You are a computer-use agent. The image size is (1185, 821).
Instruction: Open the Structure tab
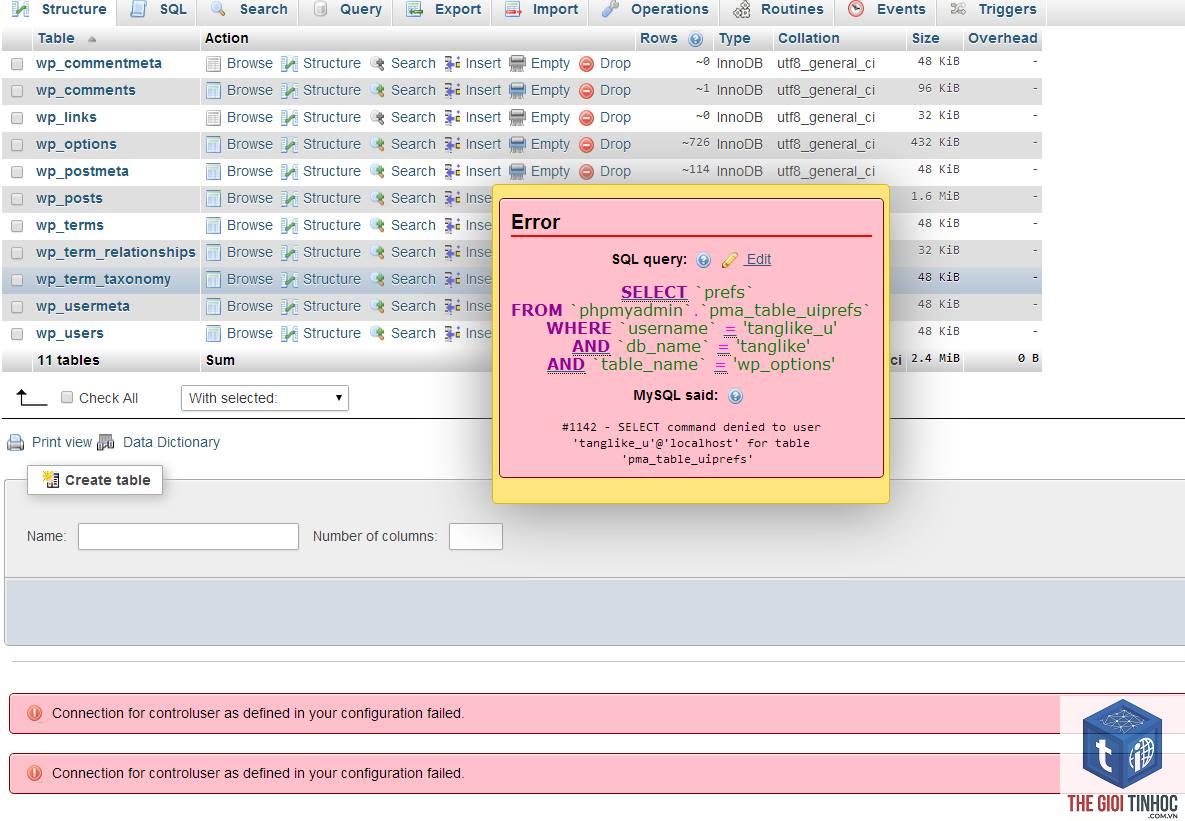coord(59,10)
